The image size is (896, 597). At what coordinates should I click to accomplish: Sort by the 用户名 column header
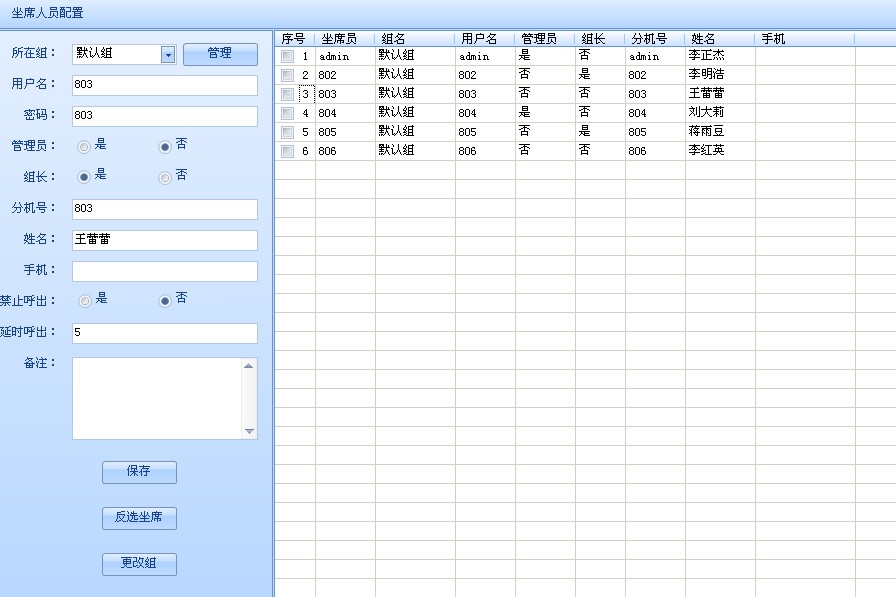tap(485, 39)
